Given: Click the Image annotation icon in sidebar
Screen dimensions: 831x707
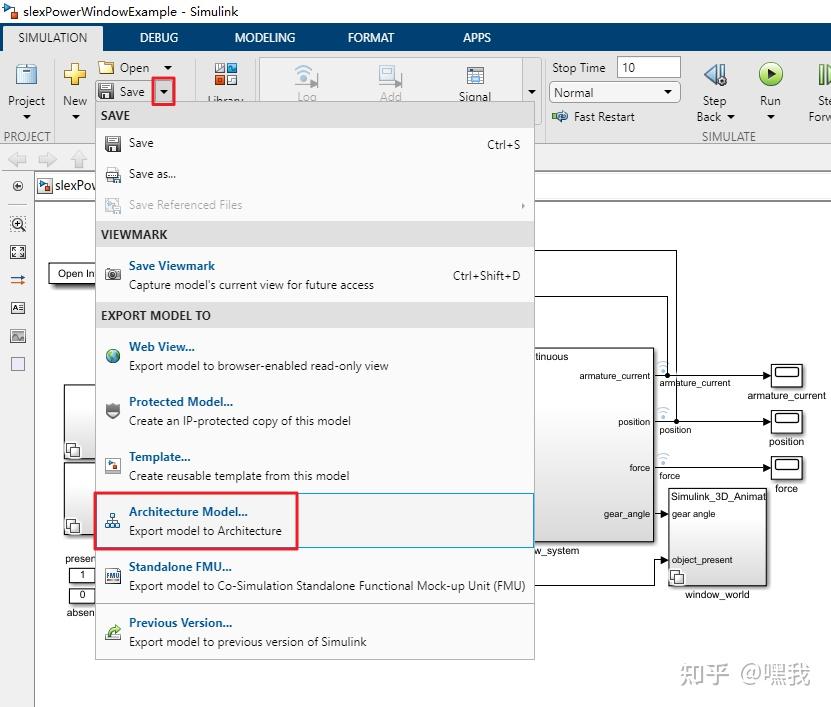Looking at the screenshot, I should pyautogui.click(x=17, y=336).
